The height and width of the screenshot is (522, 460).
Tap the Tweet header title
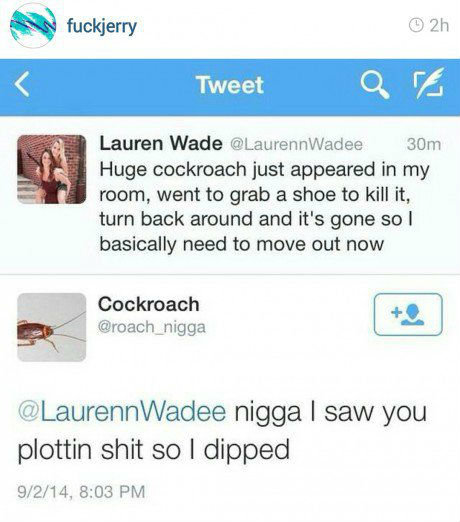click(230, 85)
